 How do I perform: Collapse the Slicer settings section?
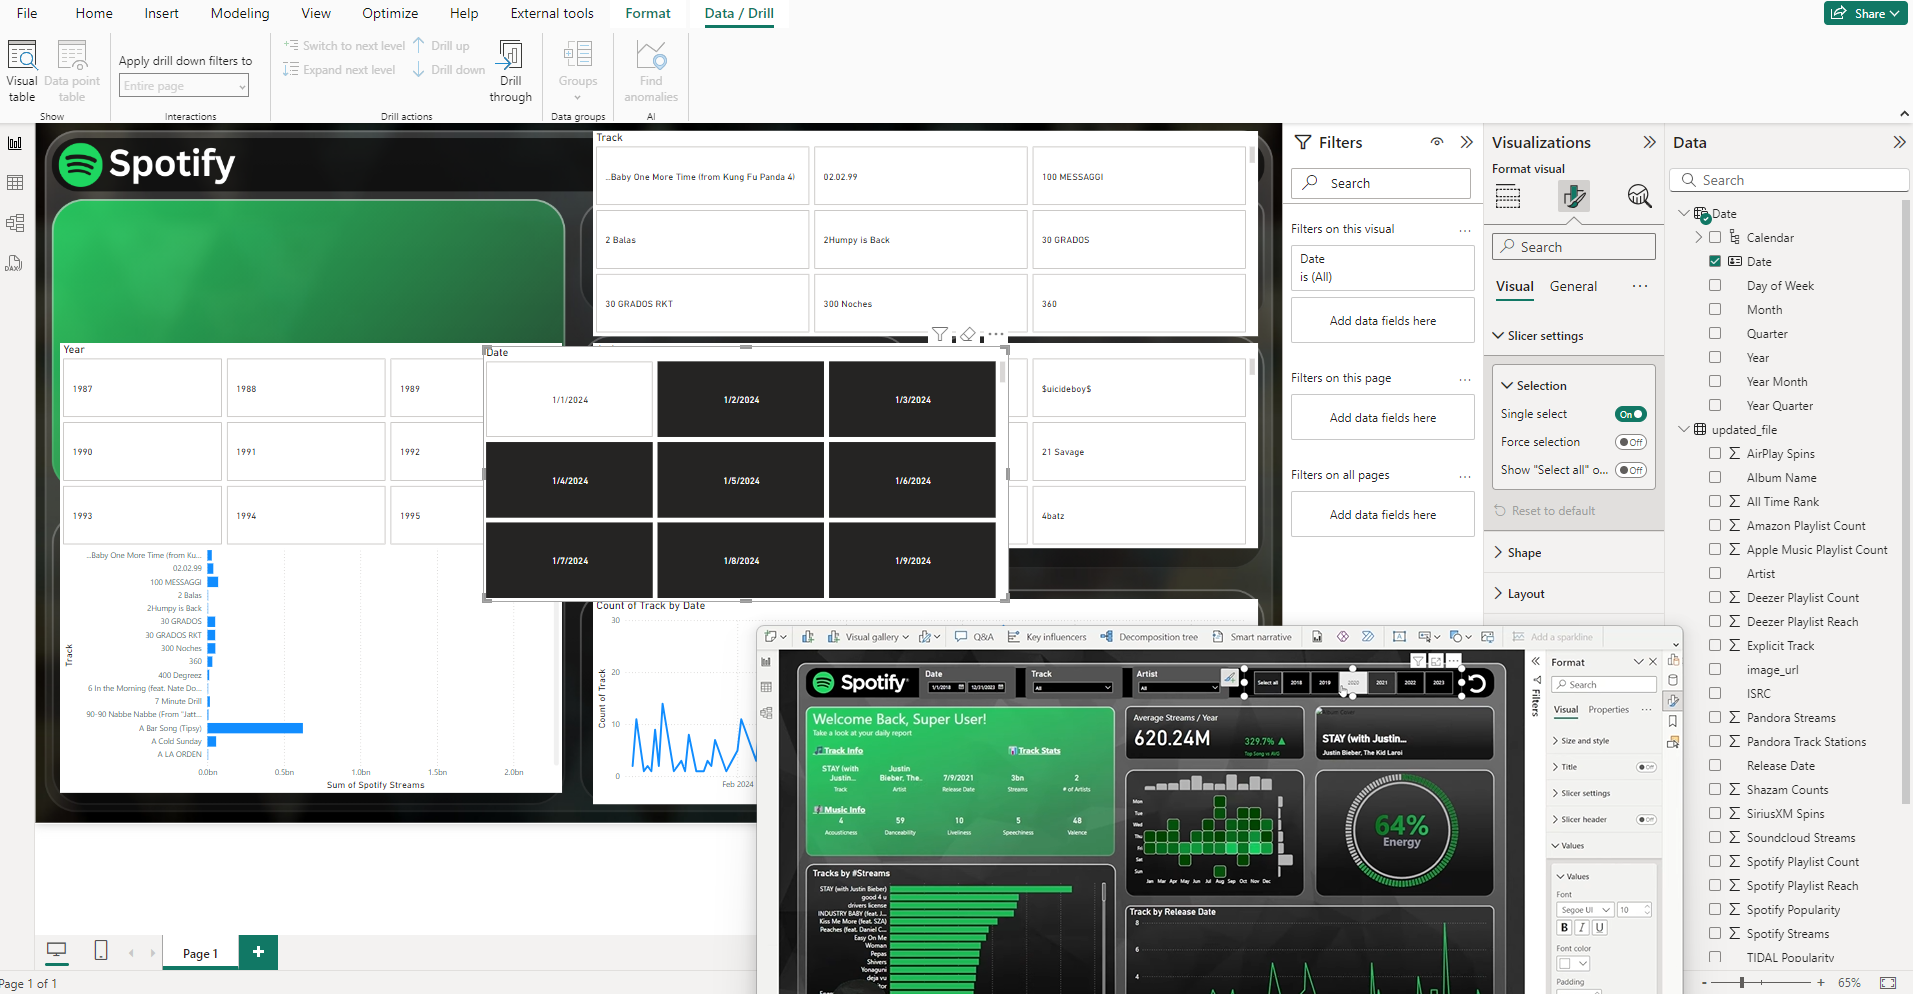(x=1499, y=336)
